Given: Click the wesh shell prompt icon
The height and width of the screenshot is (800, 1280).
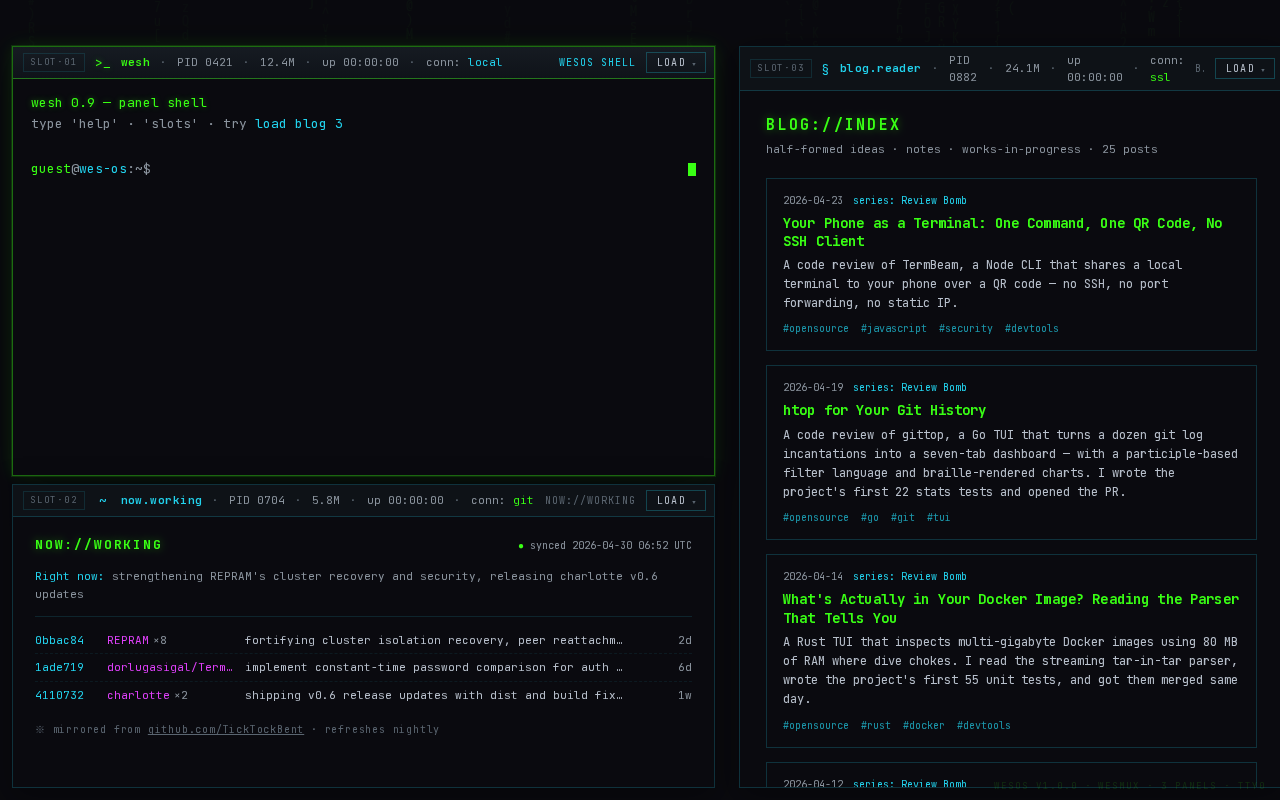Looking at the screenshot, I should click(103, 62).
